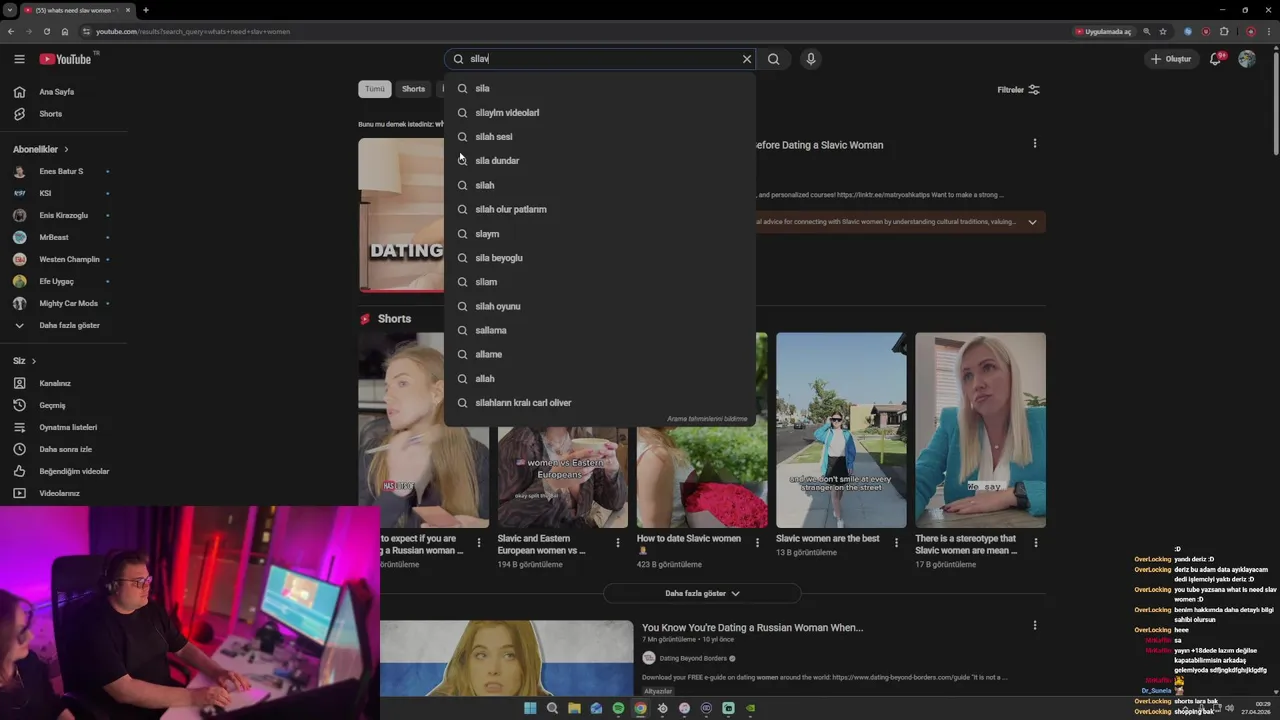Screen dimensions: 1280x720
Task: Choose suggestion 'sila dundar'
Action: point(600,161)
